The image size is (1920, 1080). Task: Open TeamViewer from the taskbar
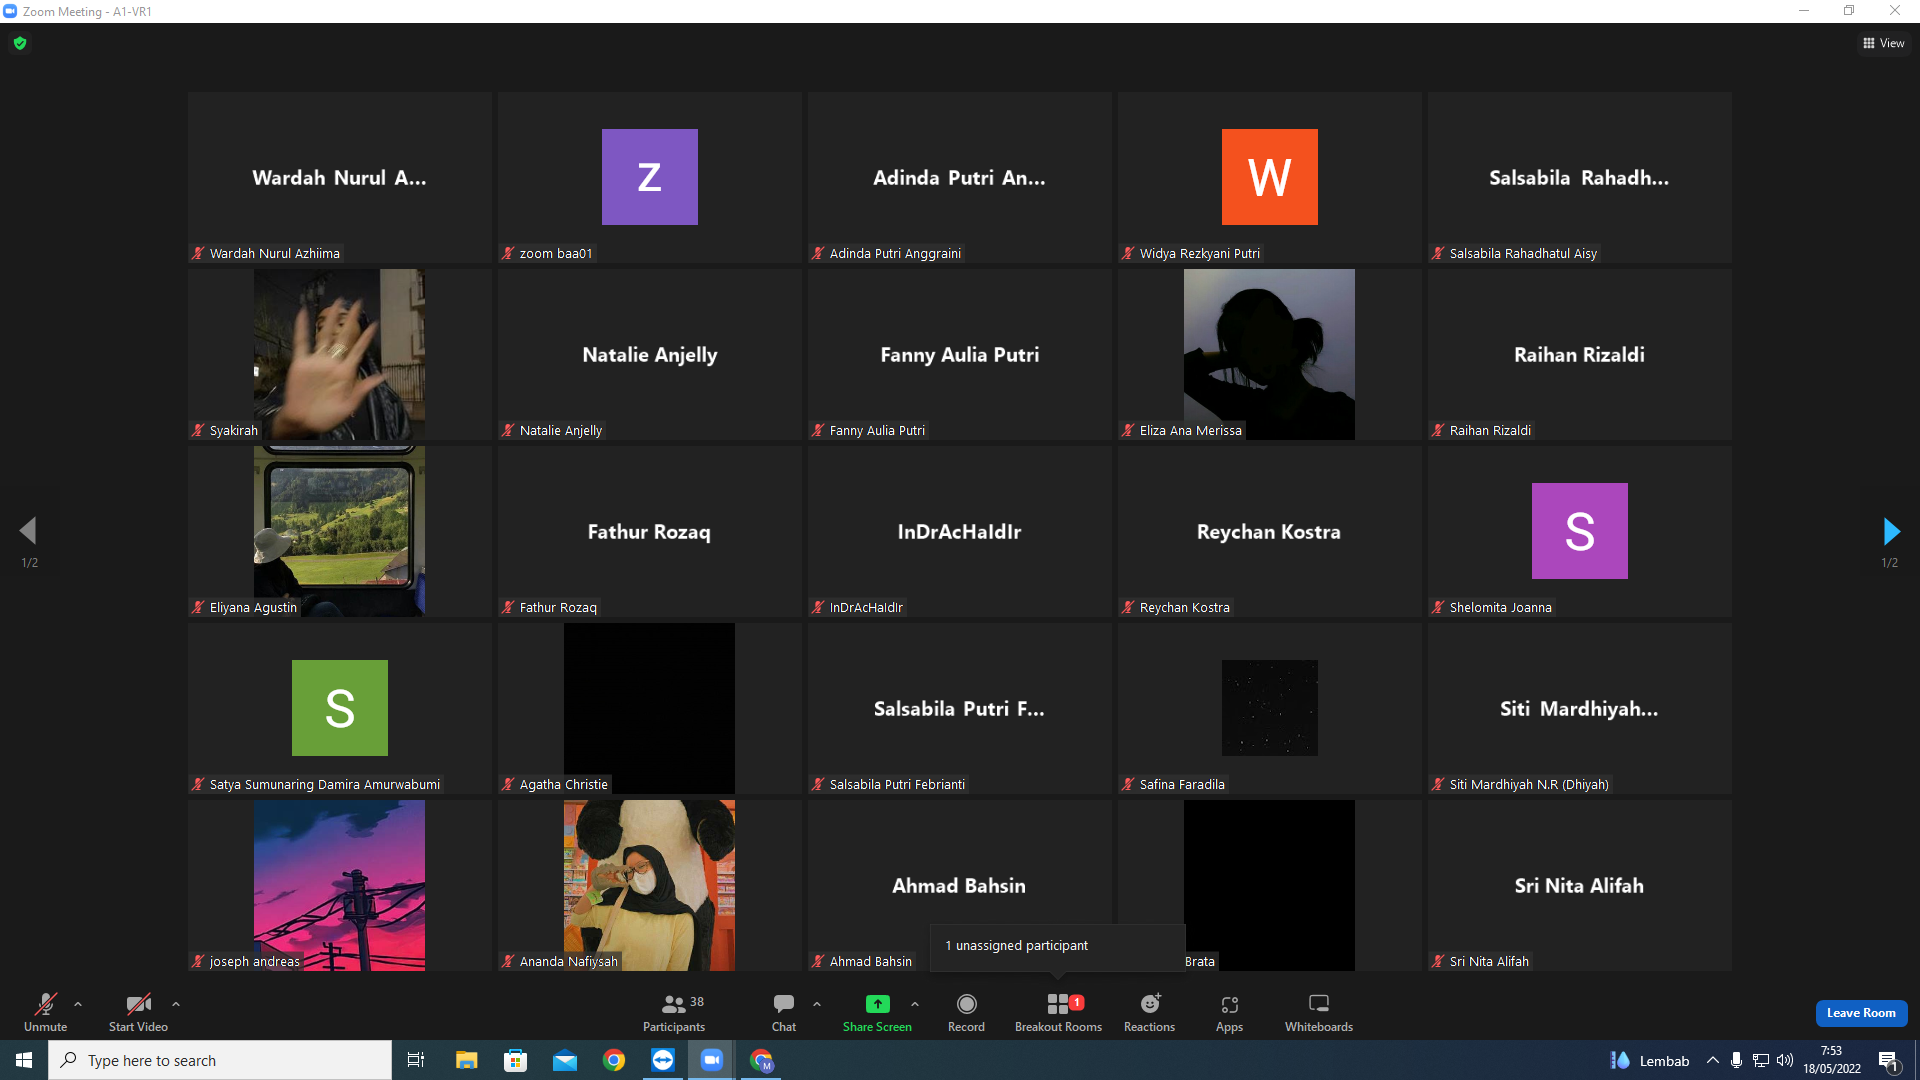(662, 1060)
